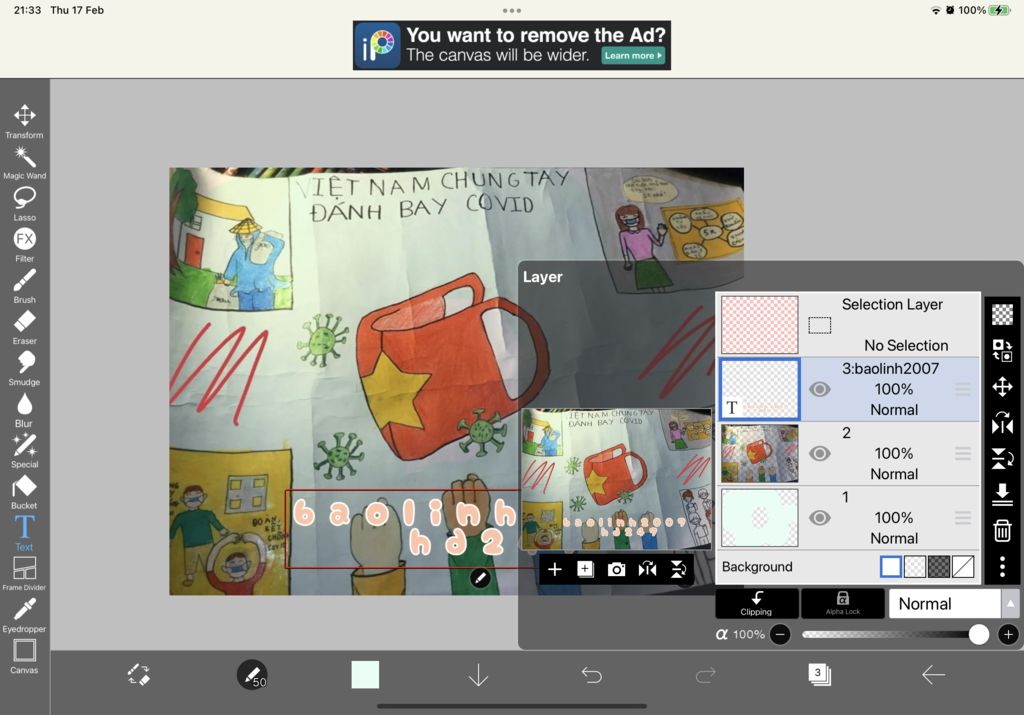The width and height of the screenshot is (1024, 715).
Task: Open layers panel via the 3 badge
Action: [819, 674]
